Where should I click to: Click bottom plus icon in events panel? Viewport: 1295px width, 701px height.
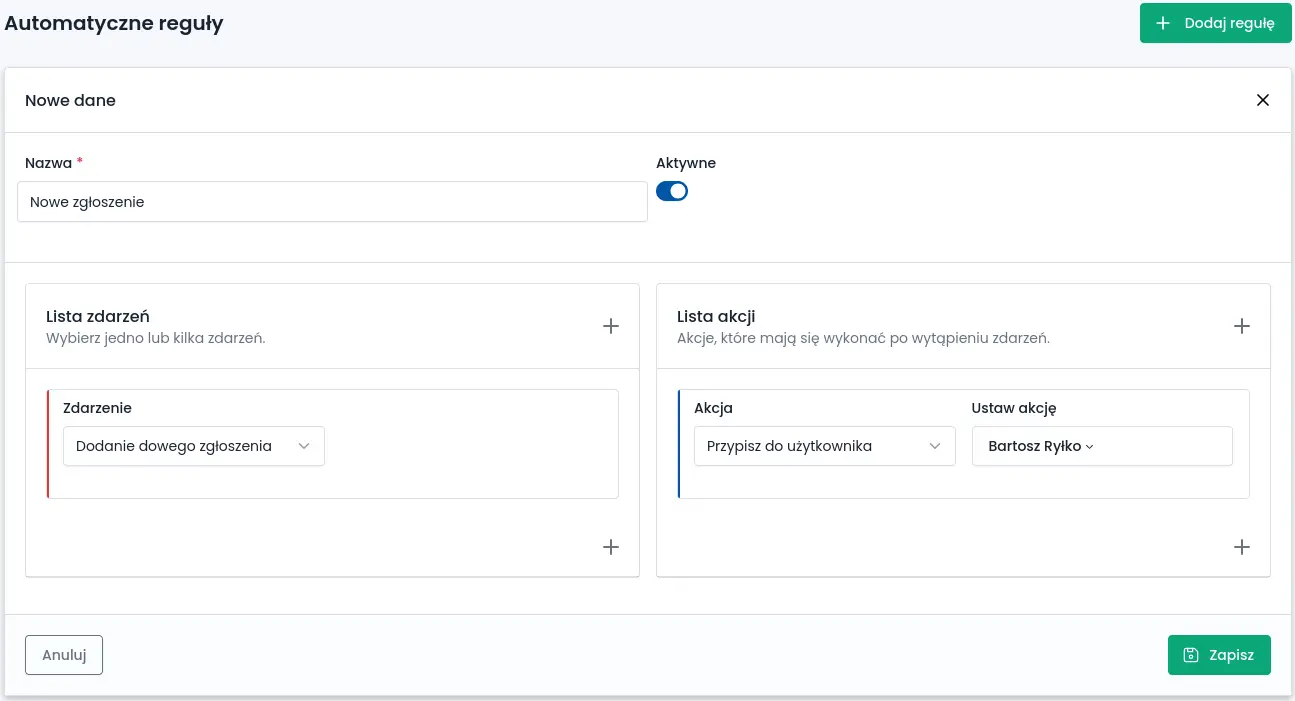(611, 547)
